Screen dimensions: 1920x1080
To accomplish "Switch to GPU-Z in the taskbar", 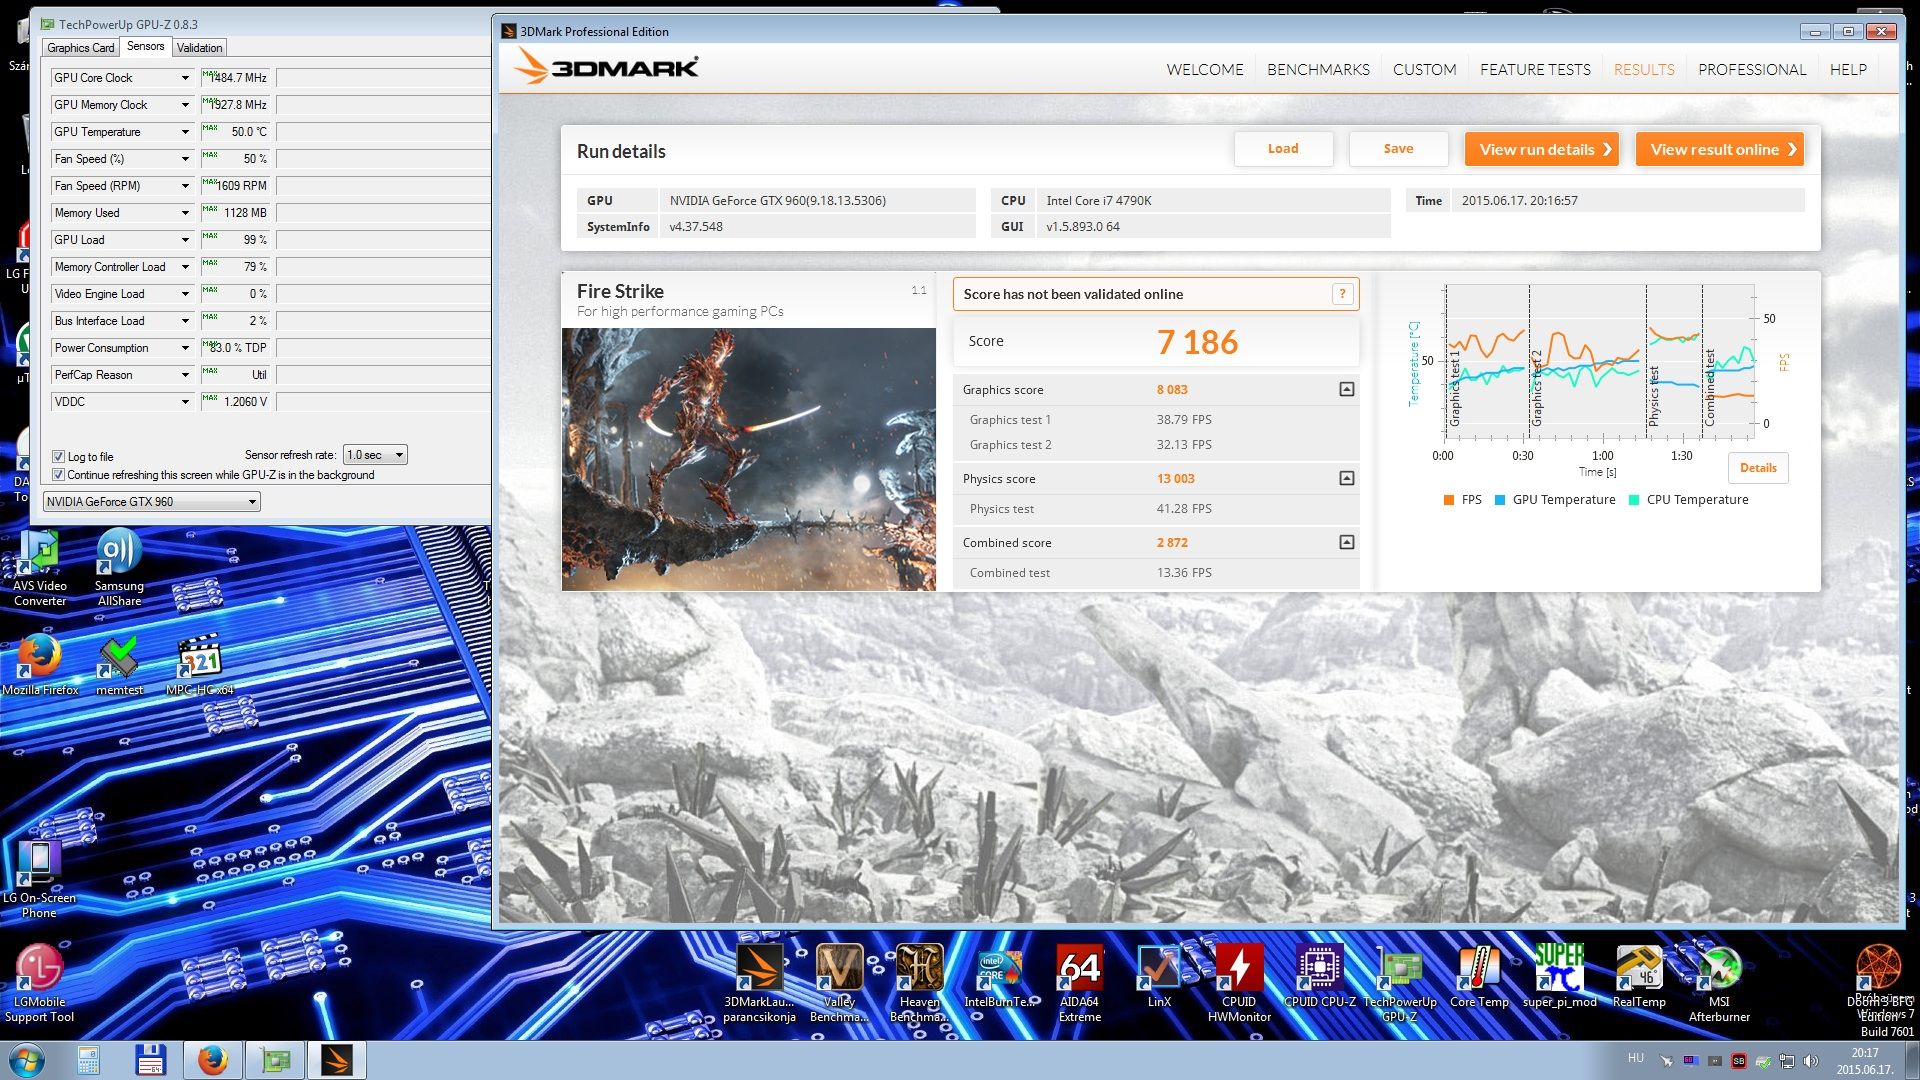I will point(274,1060).
